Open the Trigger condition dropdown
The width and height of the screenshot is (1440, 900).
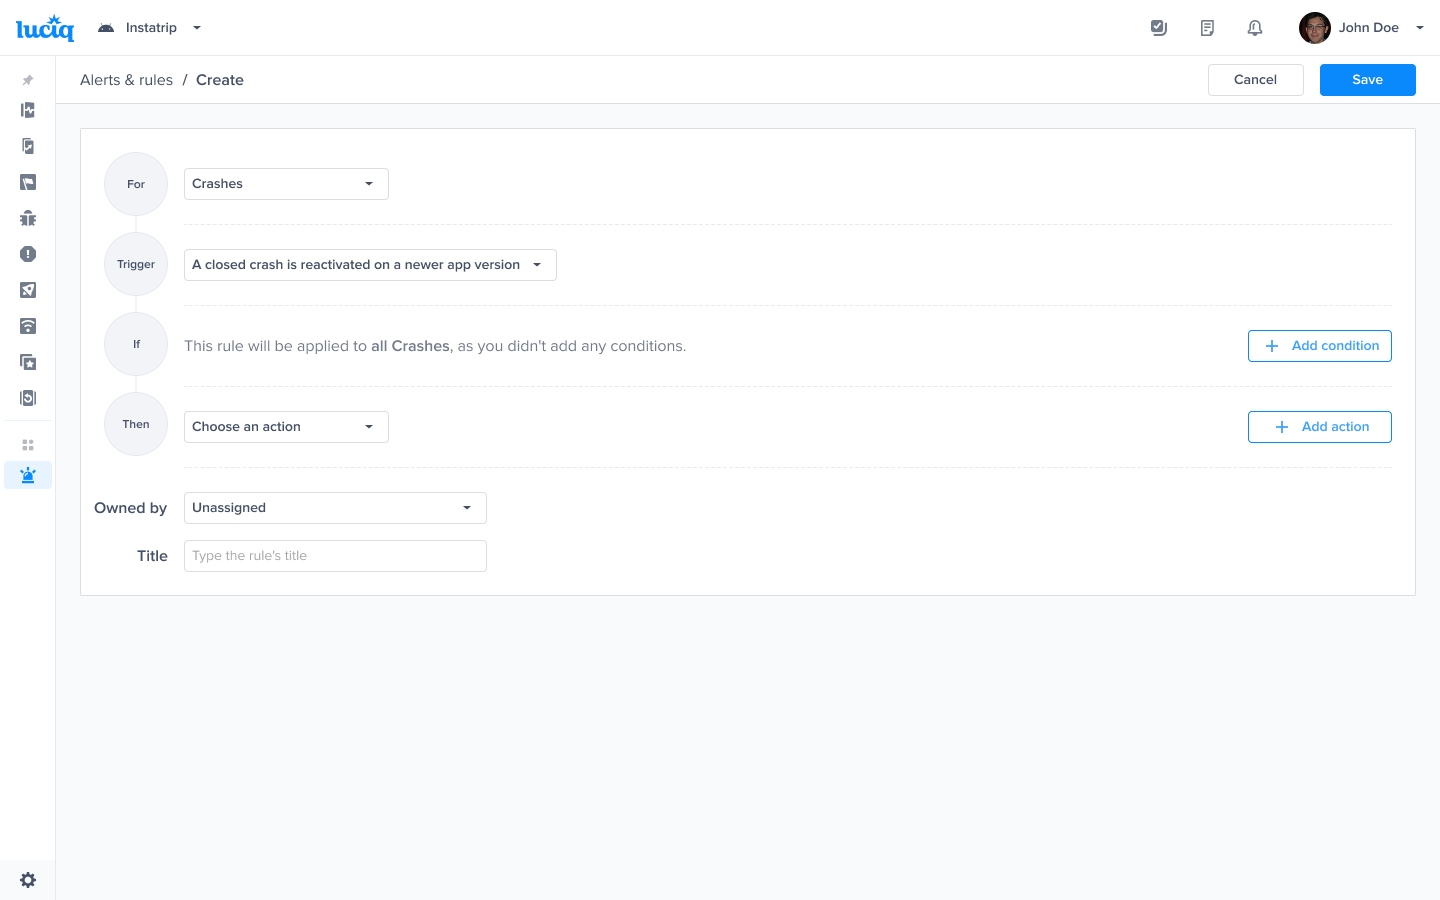point(370,265)
